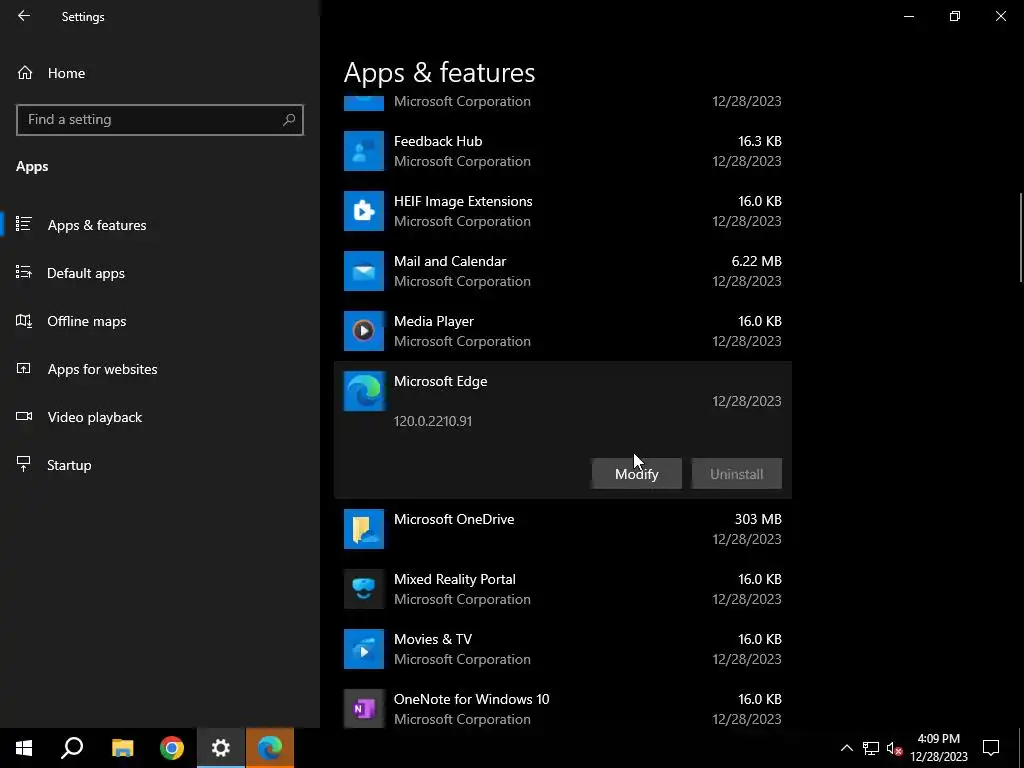Screen dimensions: 1024x768
Task: Select the Media Player entry
Action: 562,331
